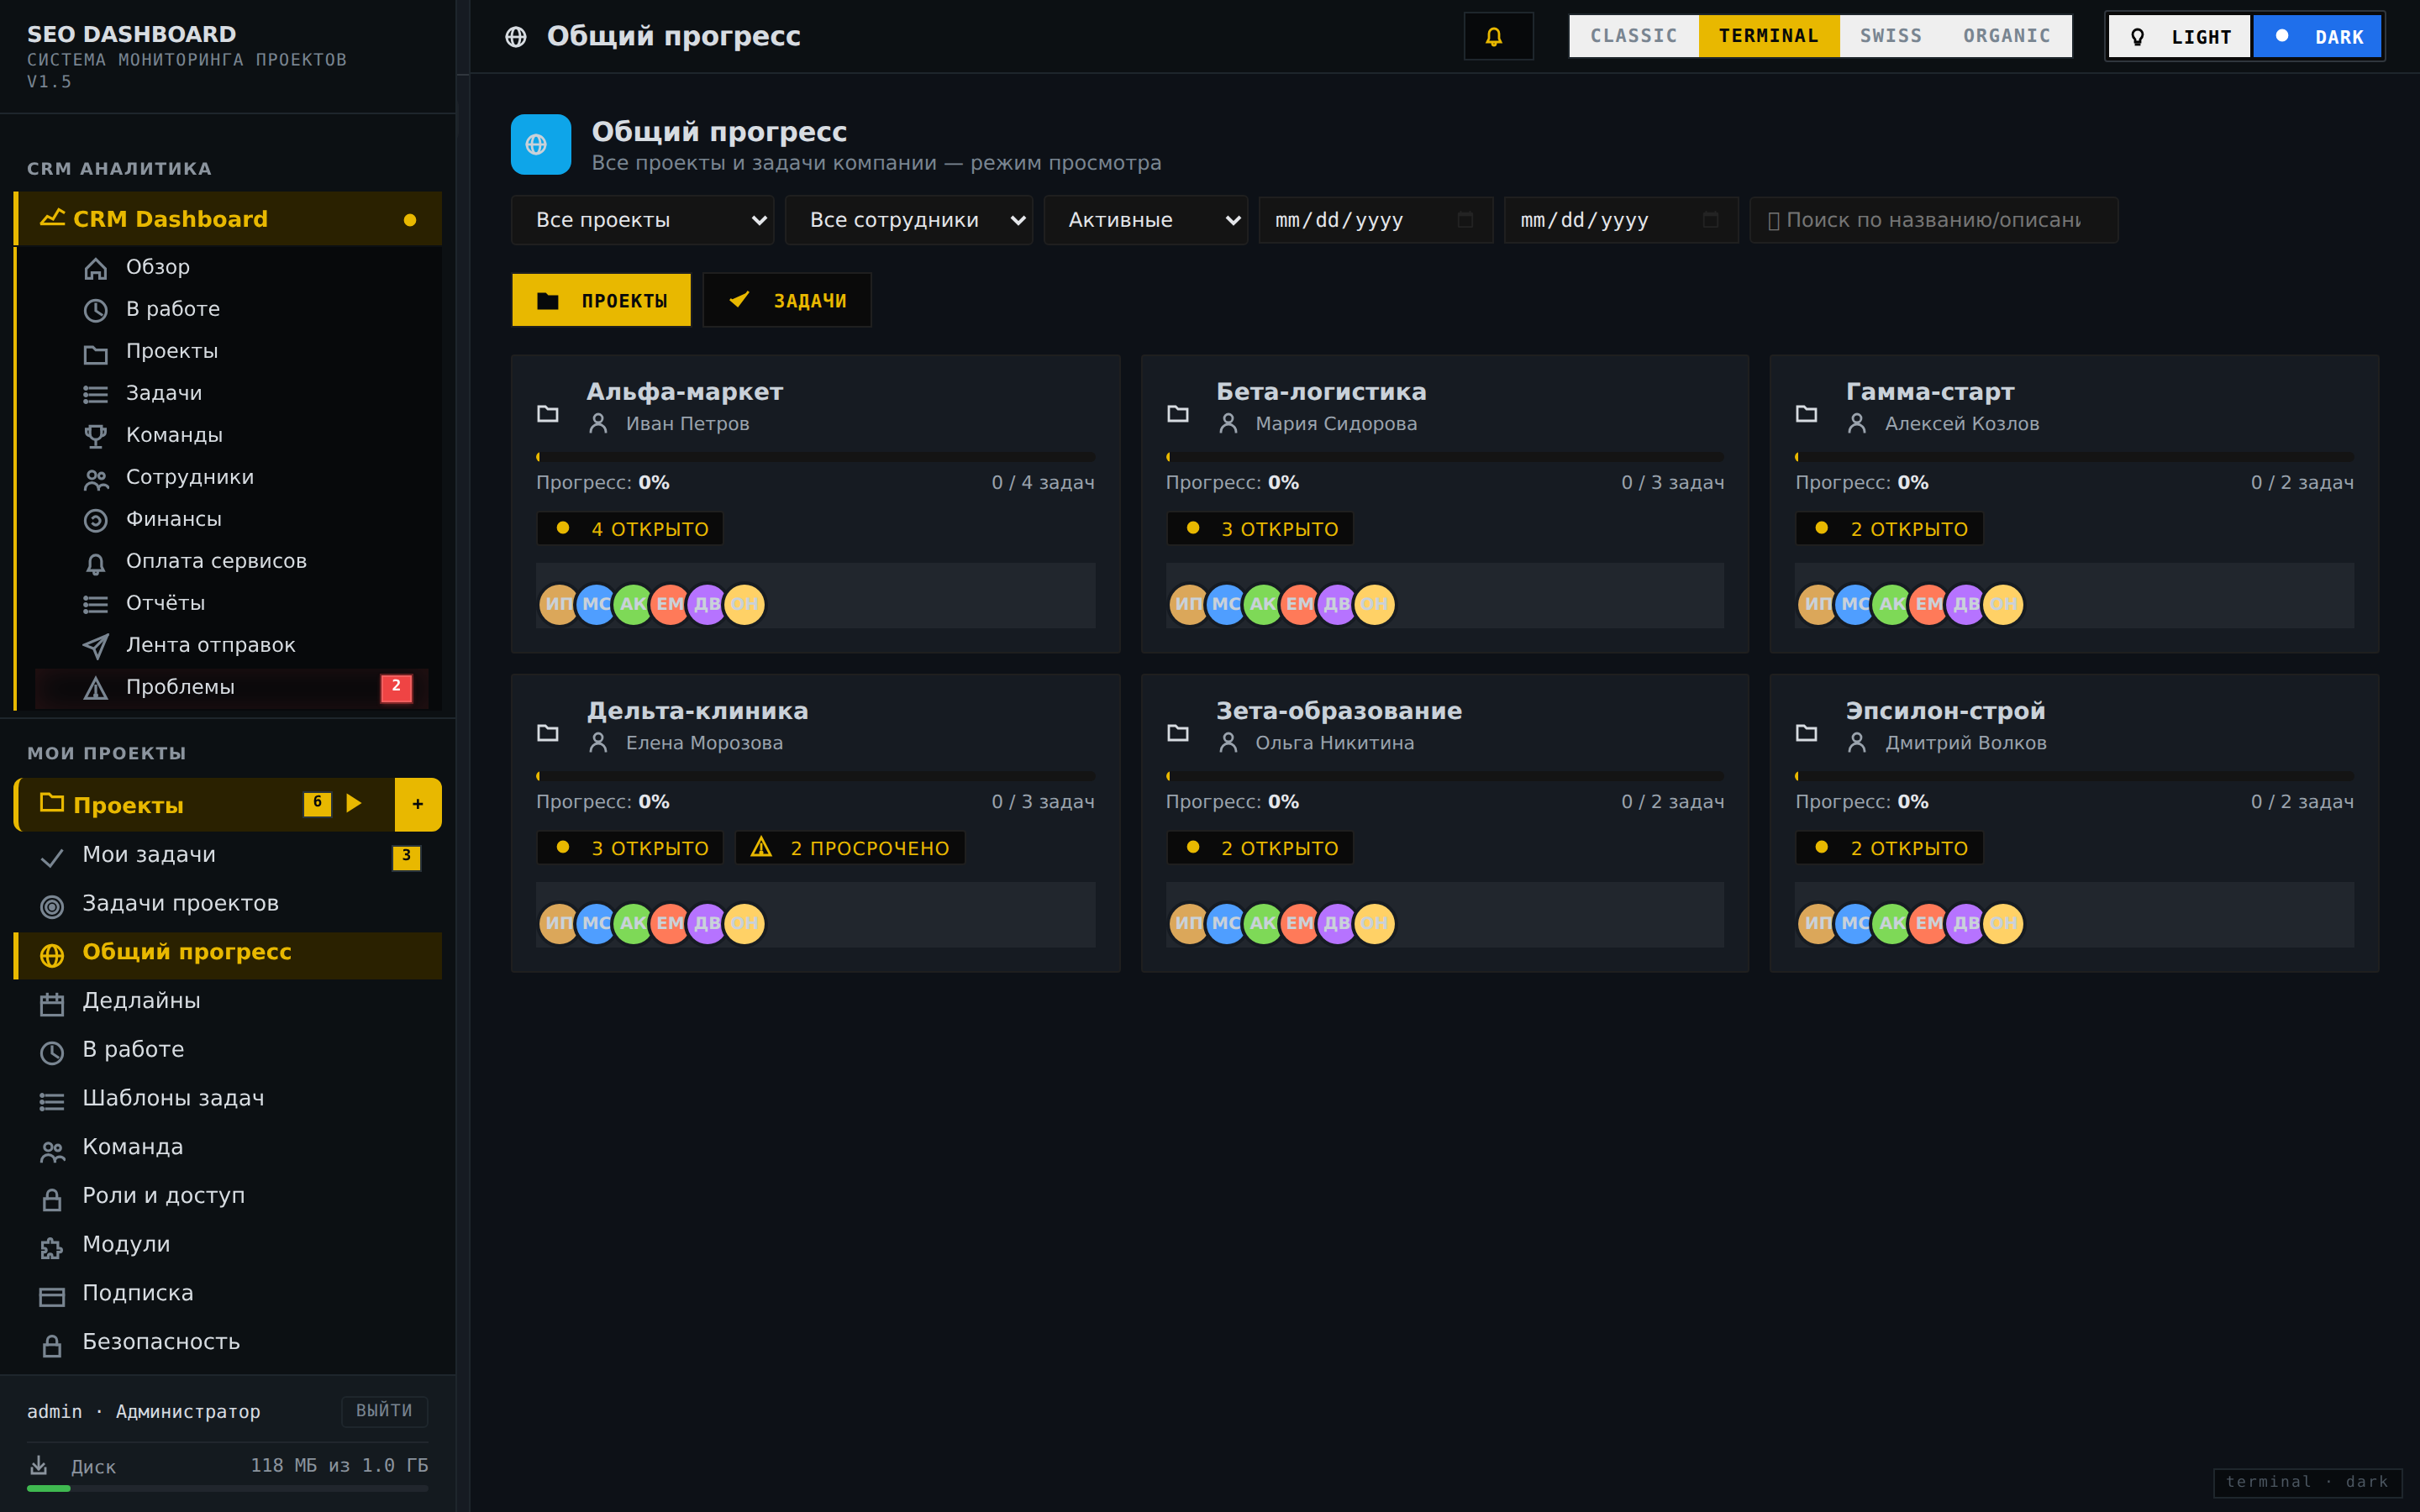Click the 4 ОТКРЫТО badge in Альфа-маркет
Screen dimensions: 2420x1512
pos(630,529)
